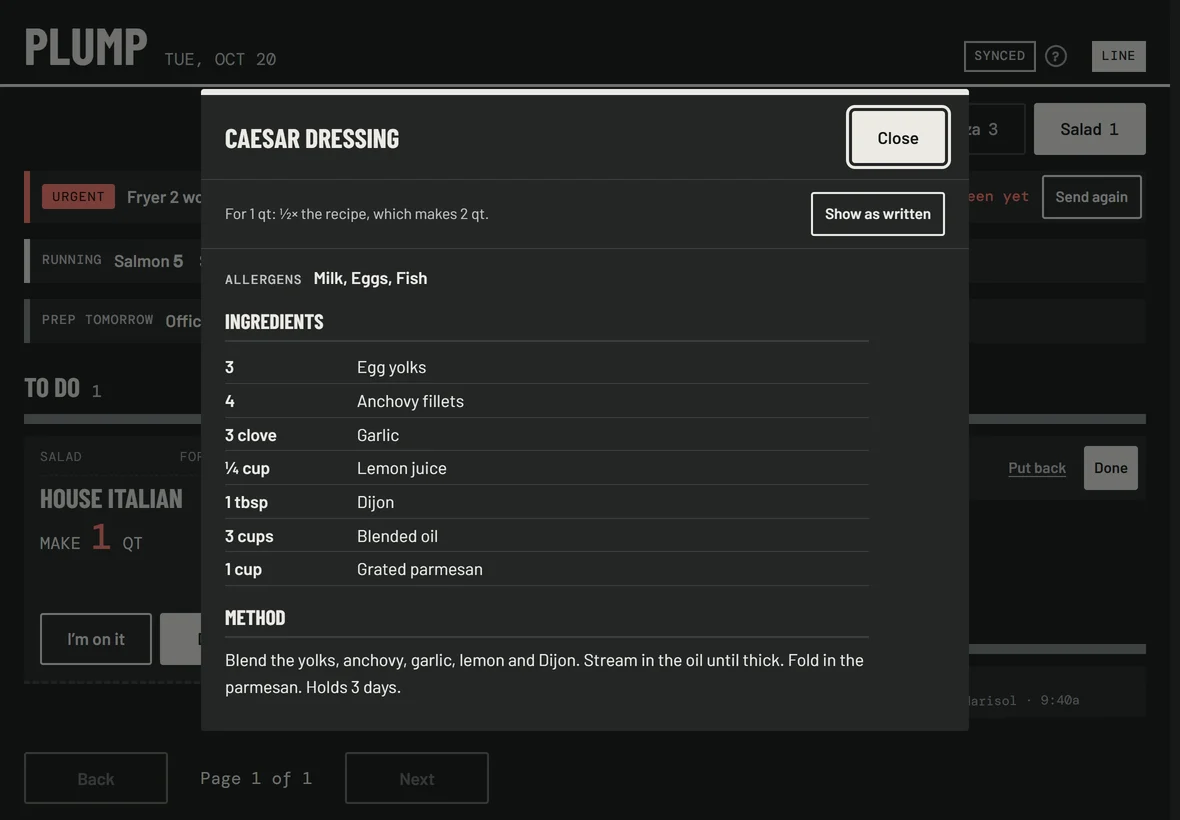Click the Anchovy fillets ingredient
This screenshot has height=820, width=1180.
(x=546, y=401)
